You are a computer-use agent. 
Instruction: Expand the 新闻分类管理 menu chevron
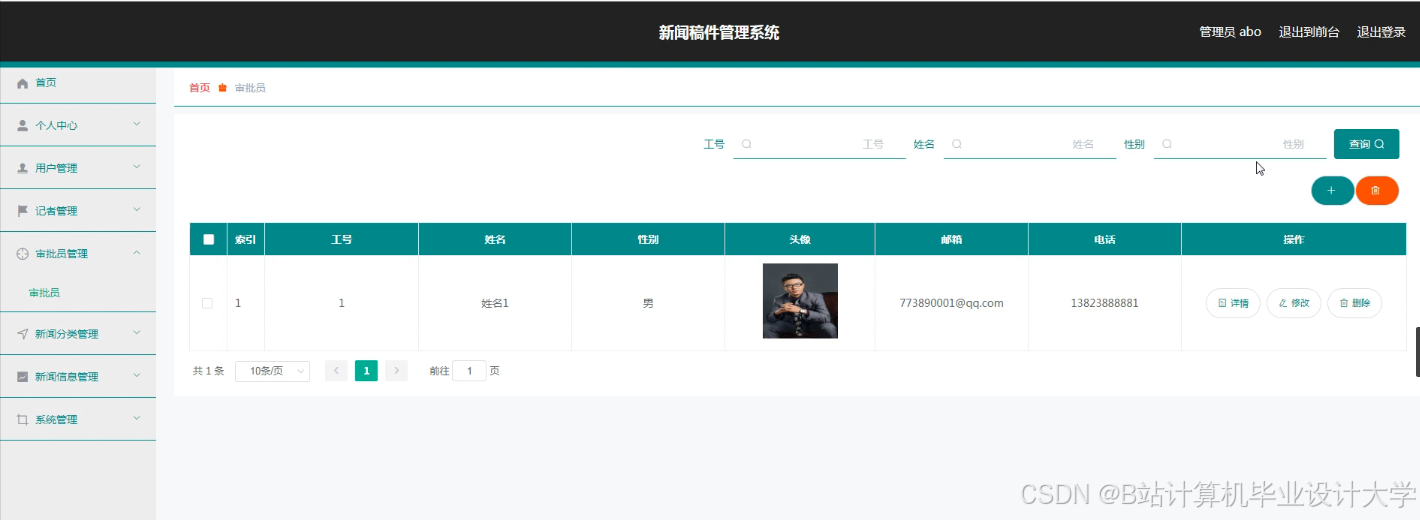click(x=137, y=333)
